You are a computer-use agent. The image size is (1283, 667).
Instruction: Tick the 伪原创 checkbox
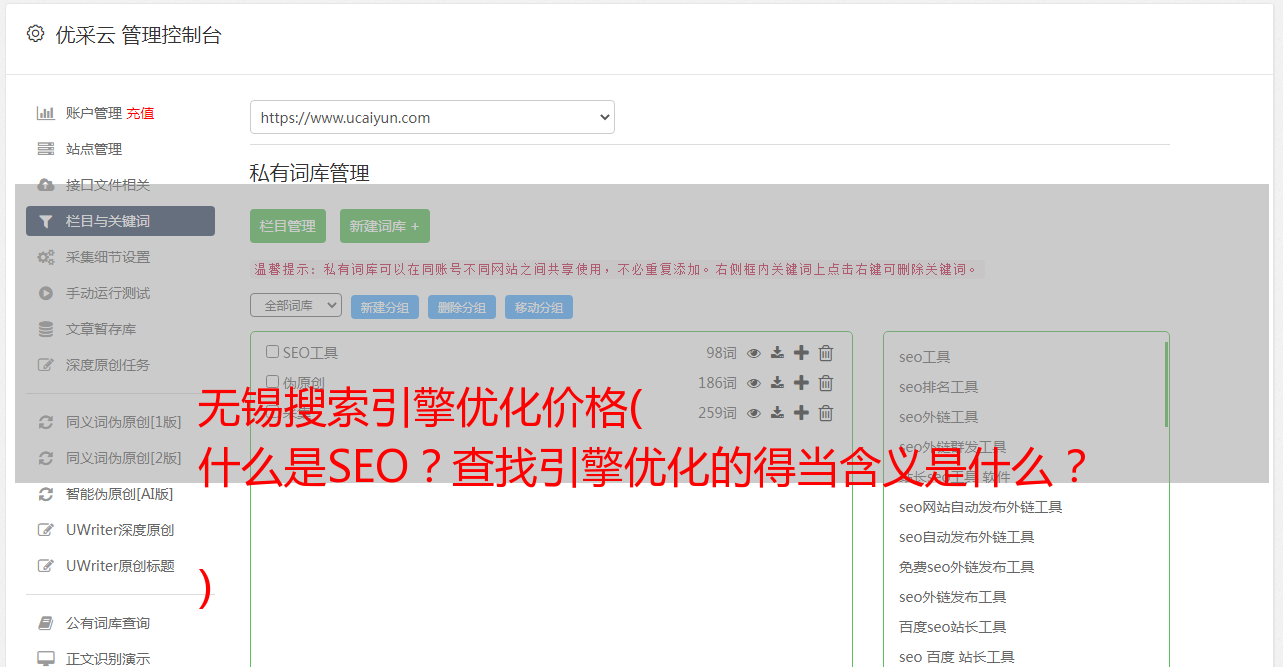click(272, 382)
